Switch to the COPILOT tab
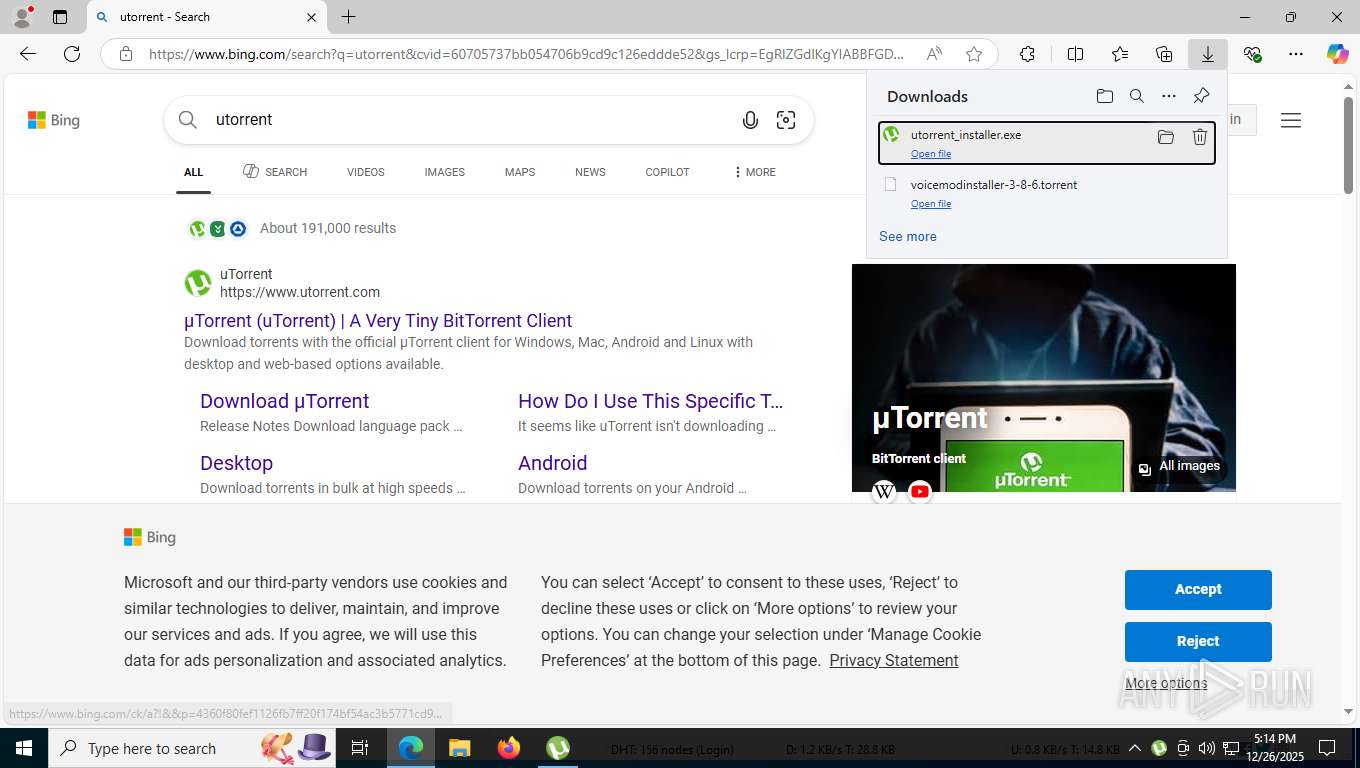 coord(667,172)
